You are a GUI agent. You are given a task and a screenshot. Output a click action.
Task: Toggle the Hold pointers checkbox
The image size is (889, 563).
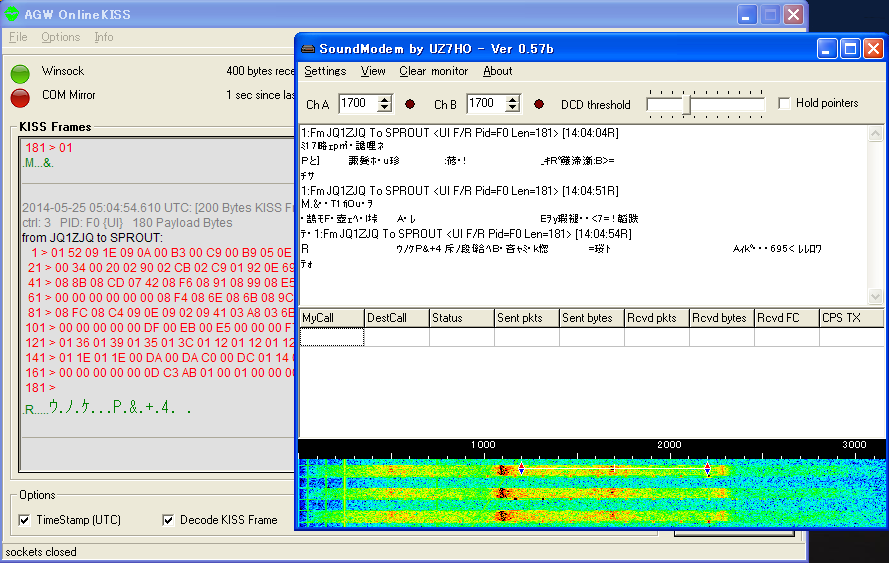pyautogui.click(x=784, y=103)
